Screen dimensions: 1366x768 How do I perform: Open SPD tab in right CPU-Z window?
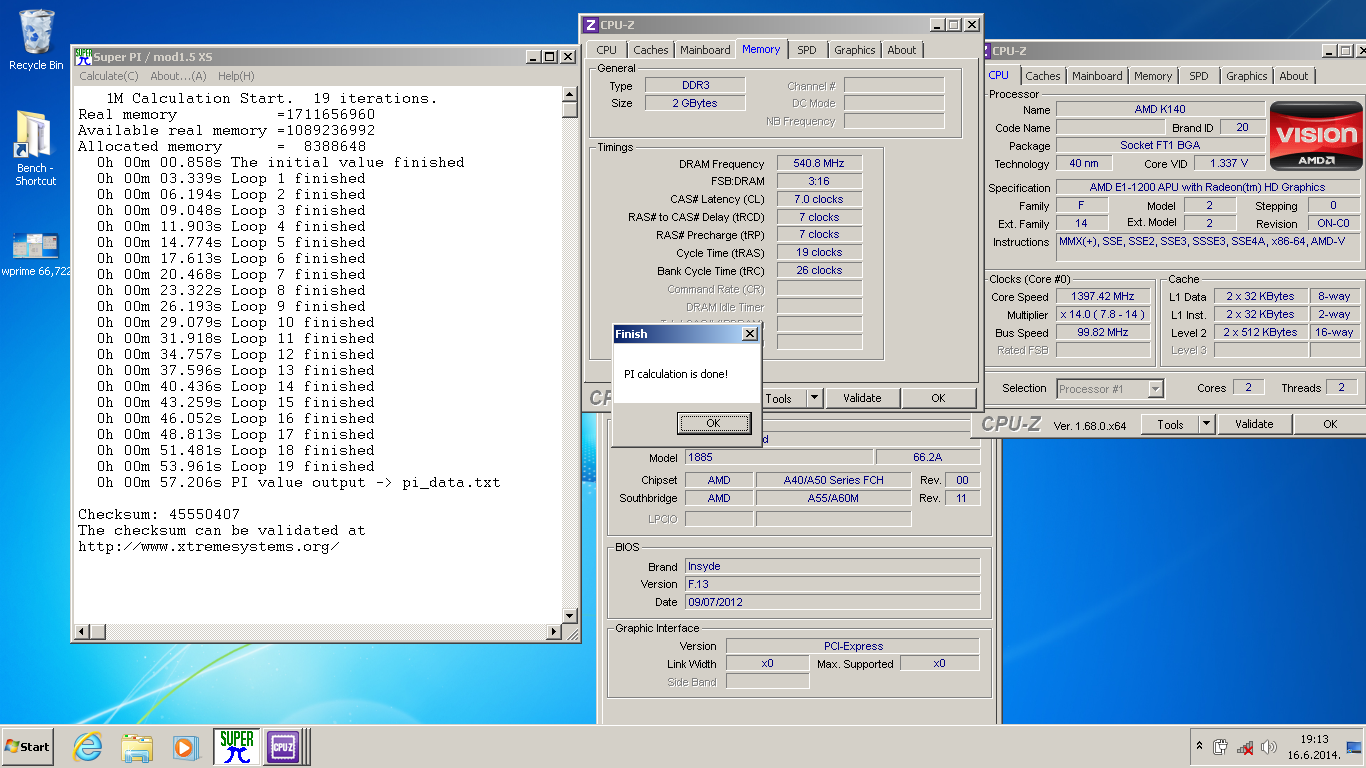pyautogui.click(x=1199, y=76)
